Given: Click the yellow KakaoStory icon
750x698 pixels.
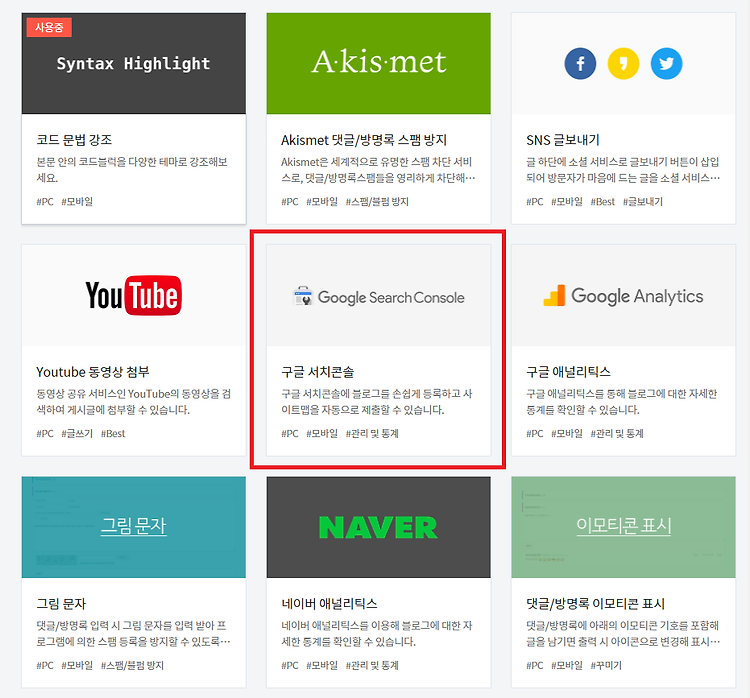Looking at the screenshot, I should point(623,63).
